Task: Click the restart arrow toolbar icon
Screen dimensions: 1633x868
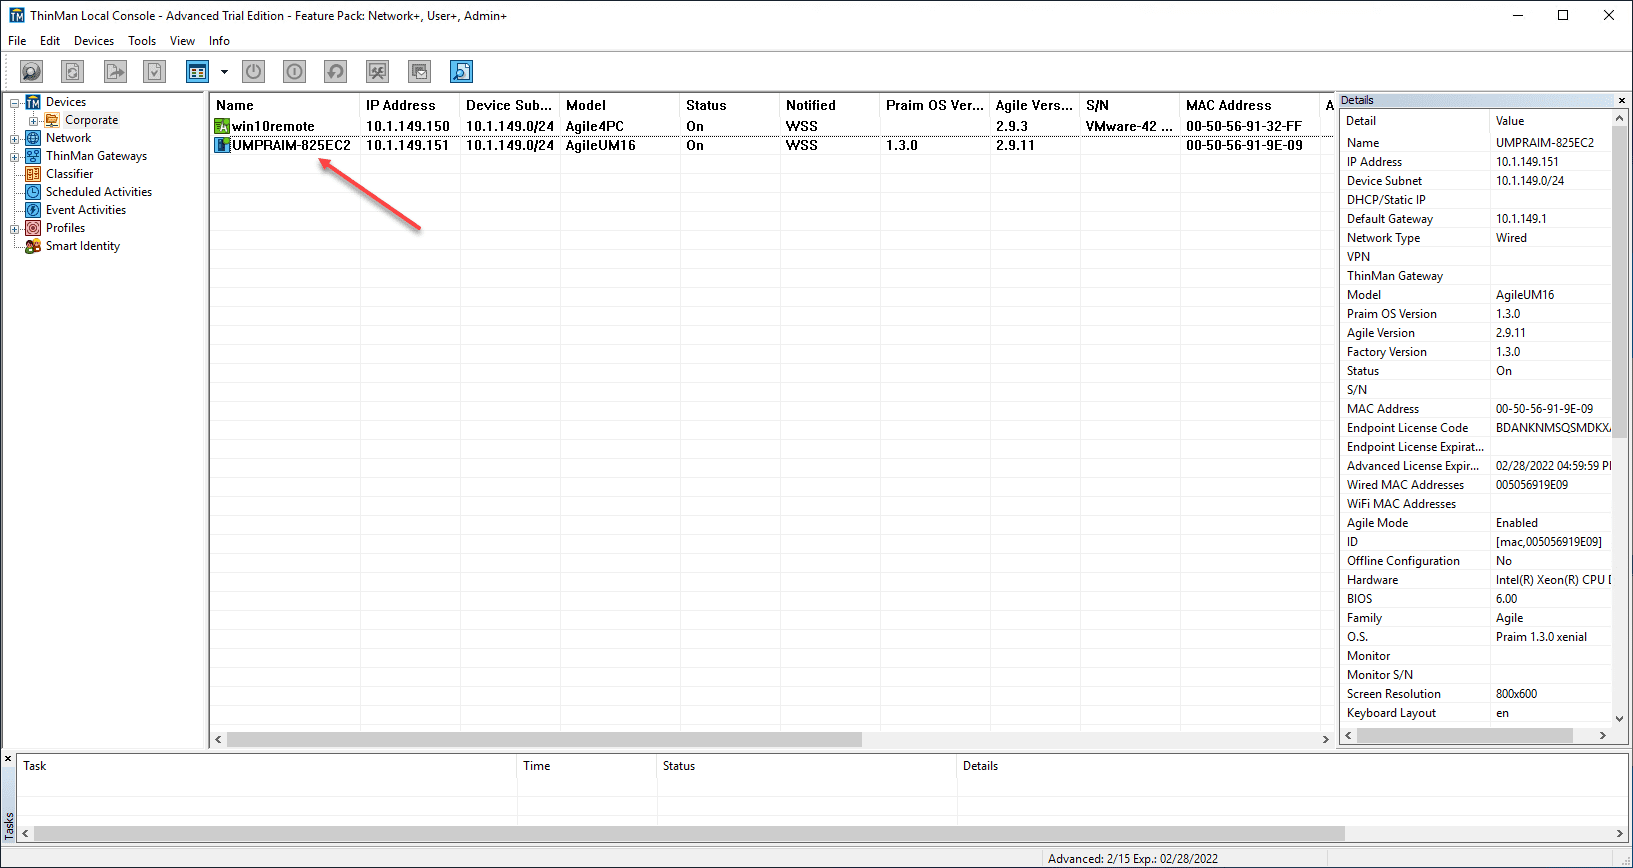Action: [335, 72]
